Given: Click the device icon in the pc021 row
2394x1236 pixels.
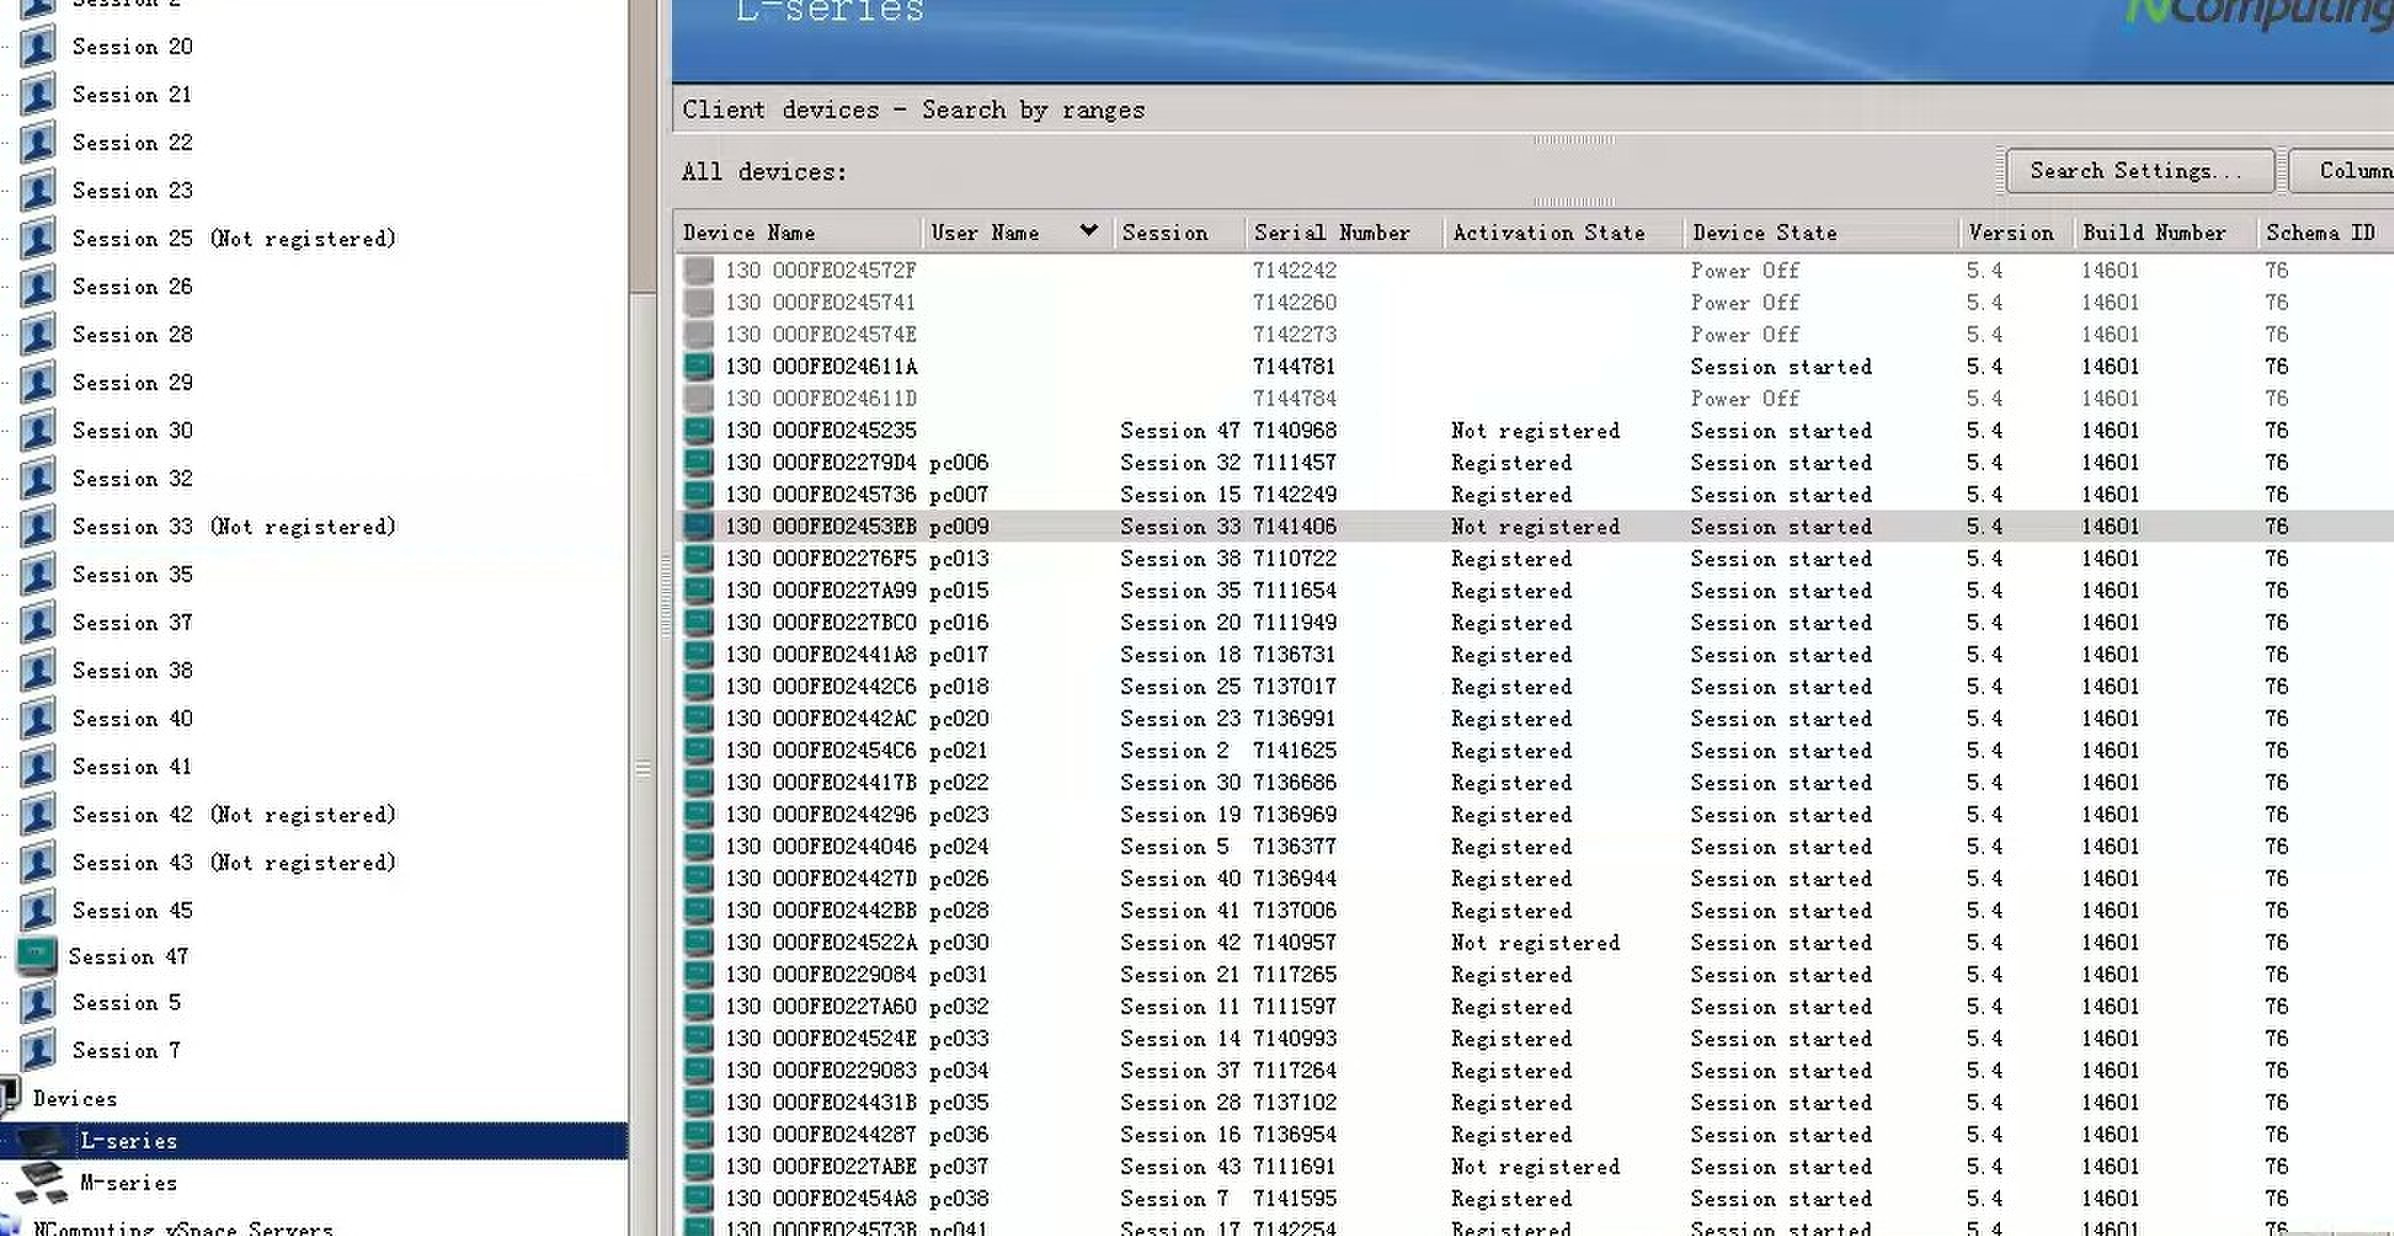Looking at the screenshot, I should click(698, 750).
